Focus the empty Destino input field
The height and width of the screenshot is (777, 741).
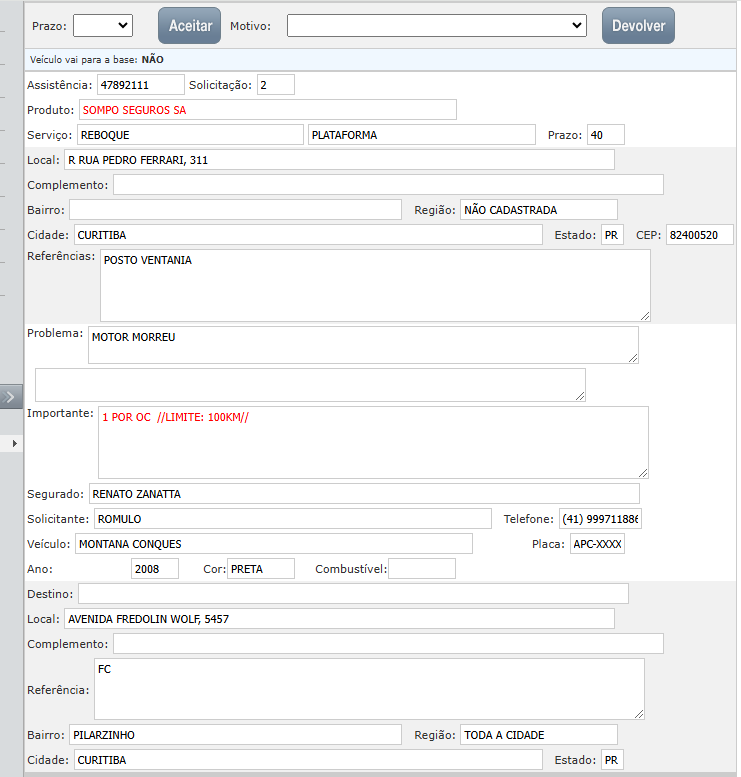(353, 594)
